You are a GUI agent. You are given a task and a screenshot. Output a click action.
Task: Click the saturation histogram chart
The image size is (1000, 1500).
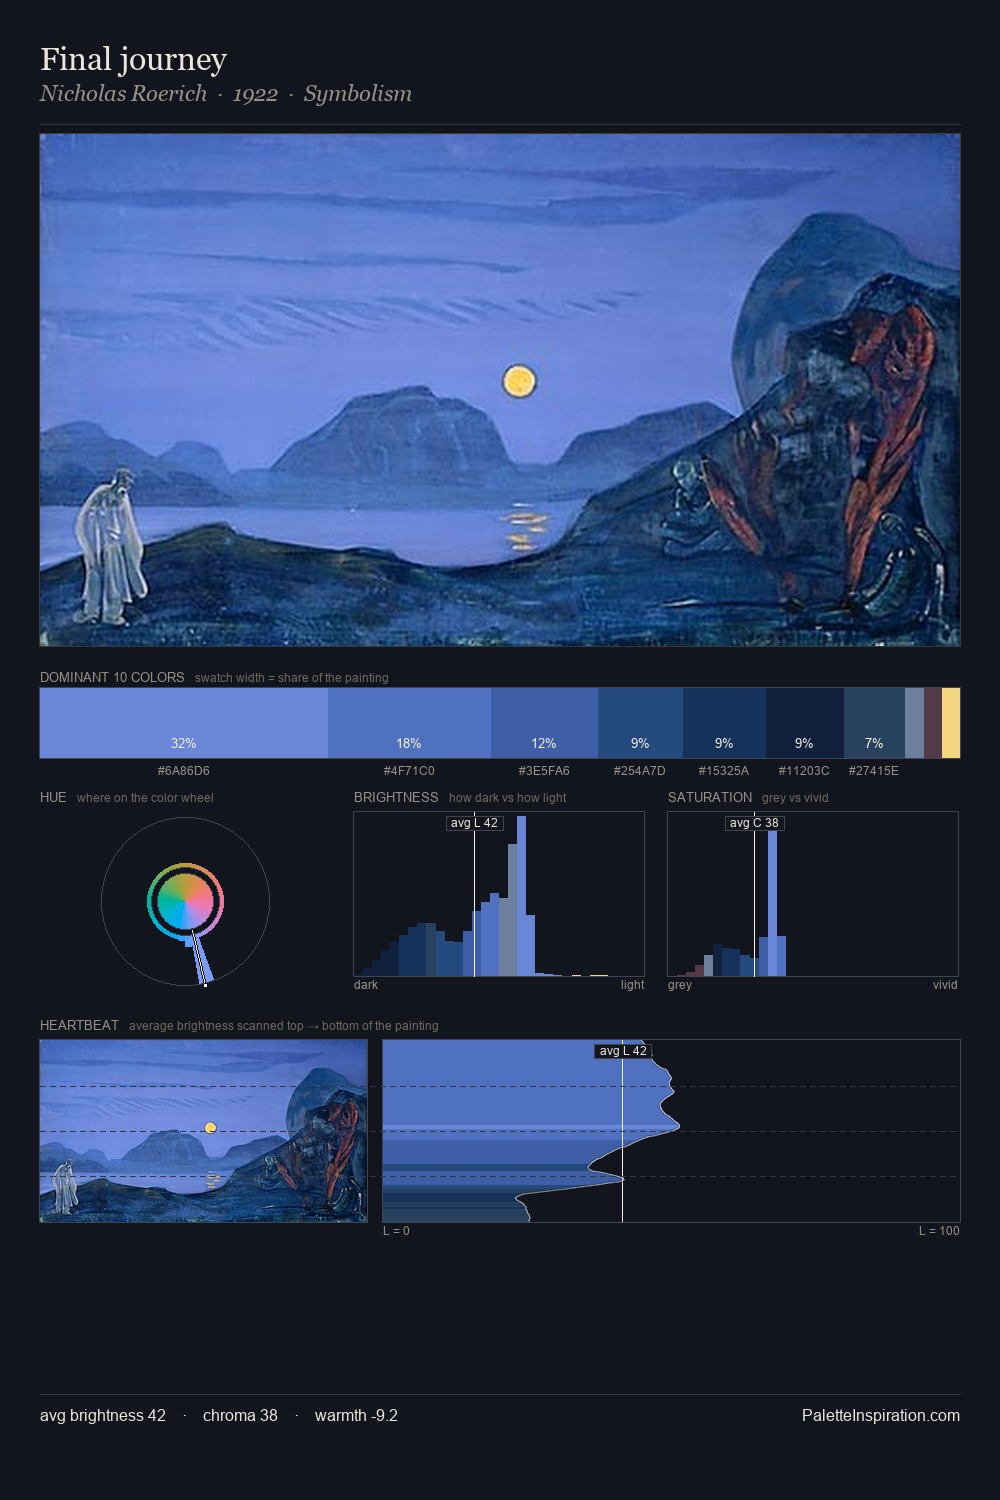pyautogui.click(x=813, y=894)
